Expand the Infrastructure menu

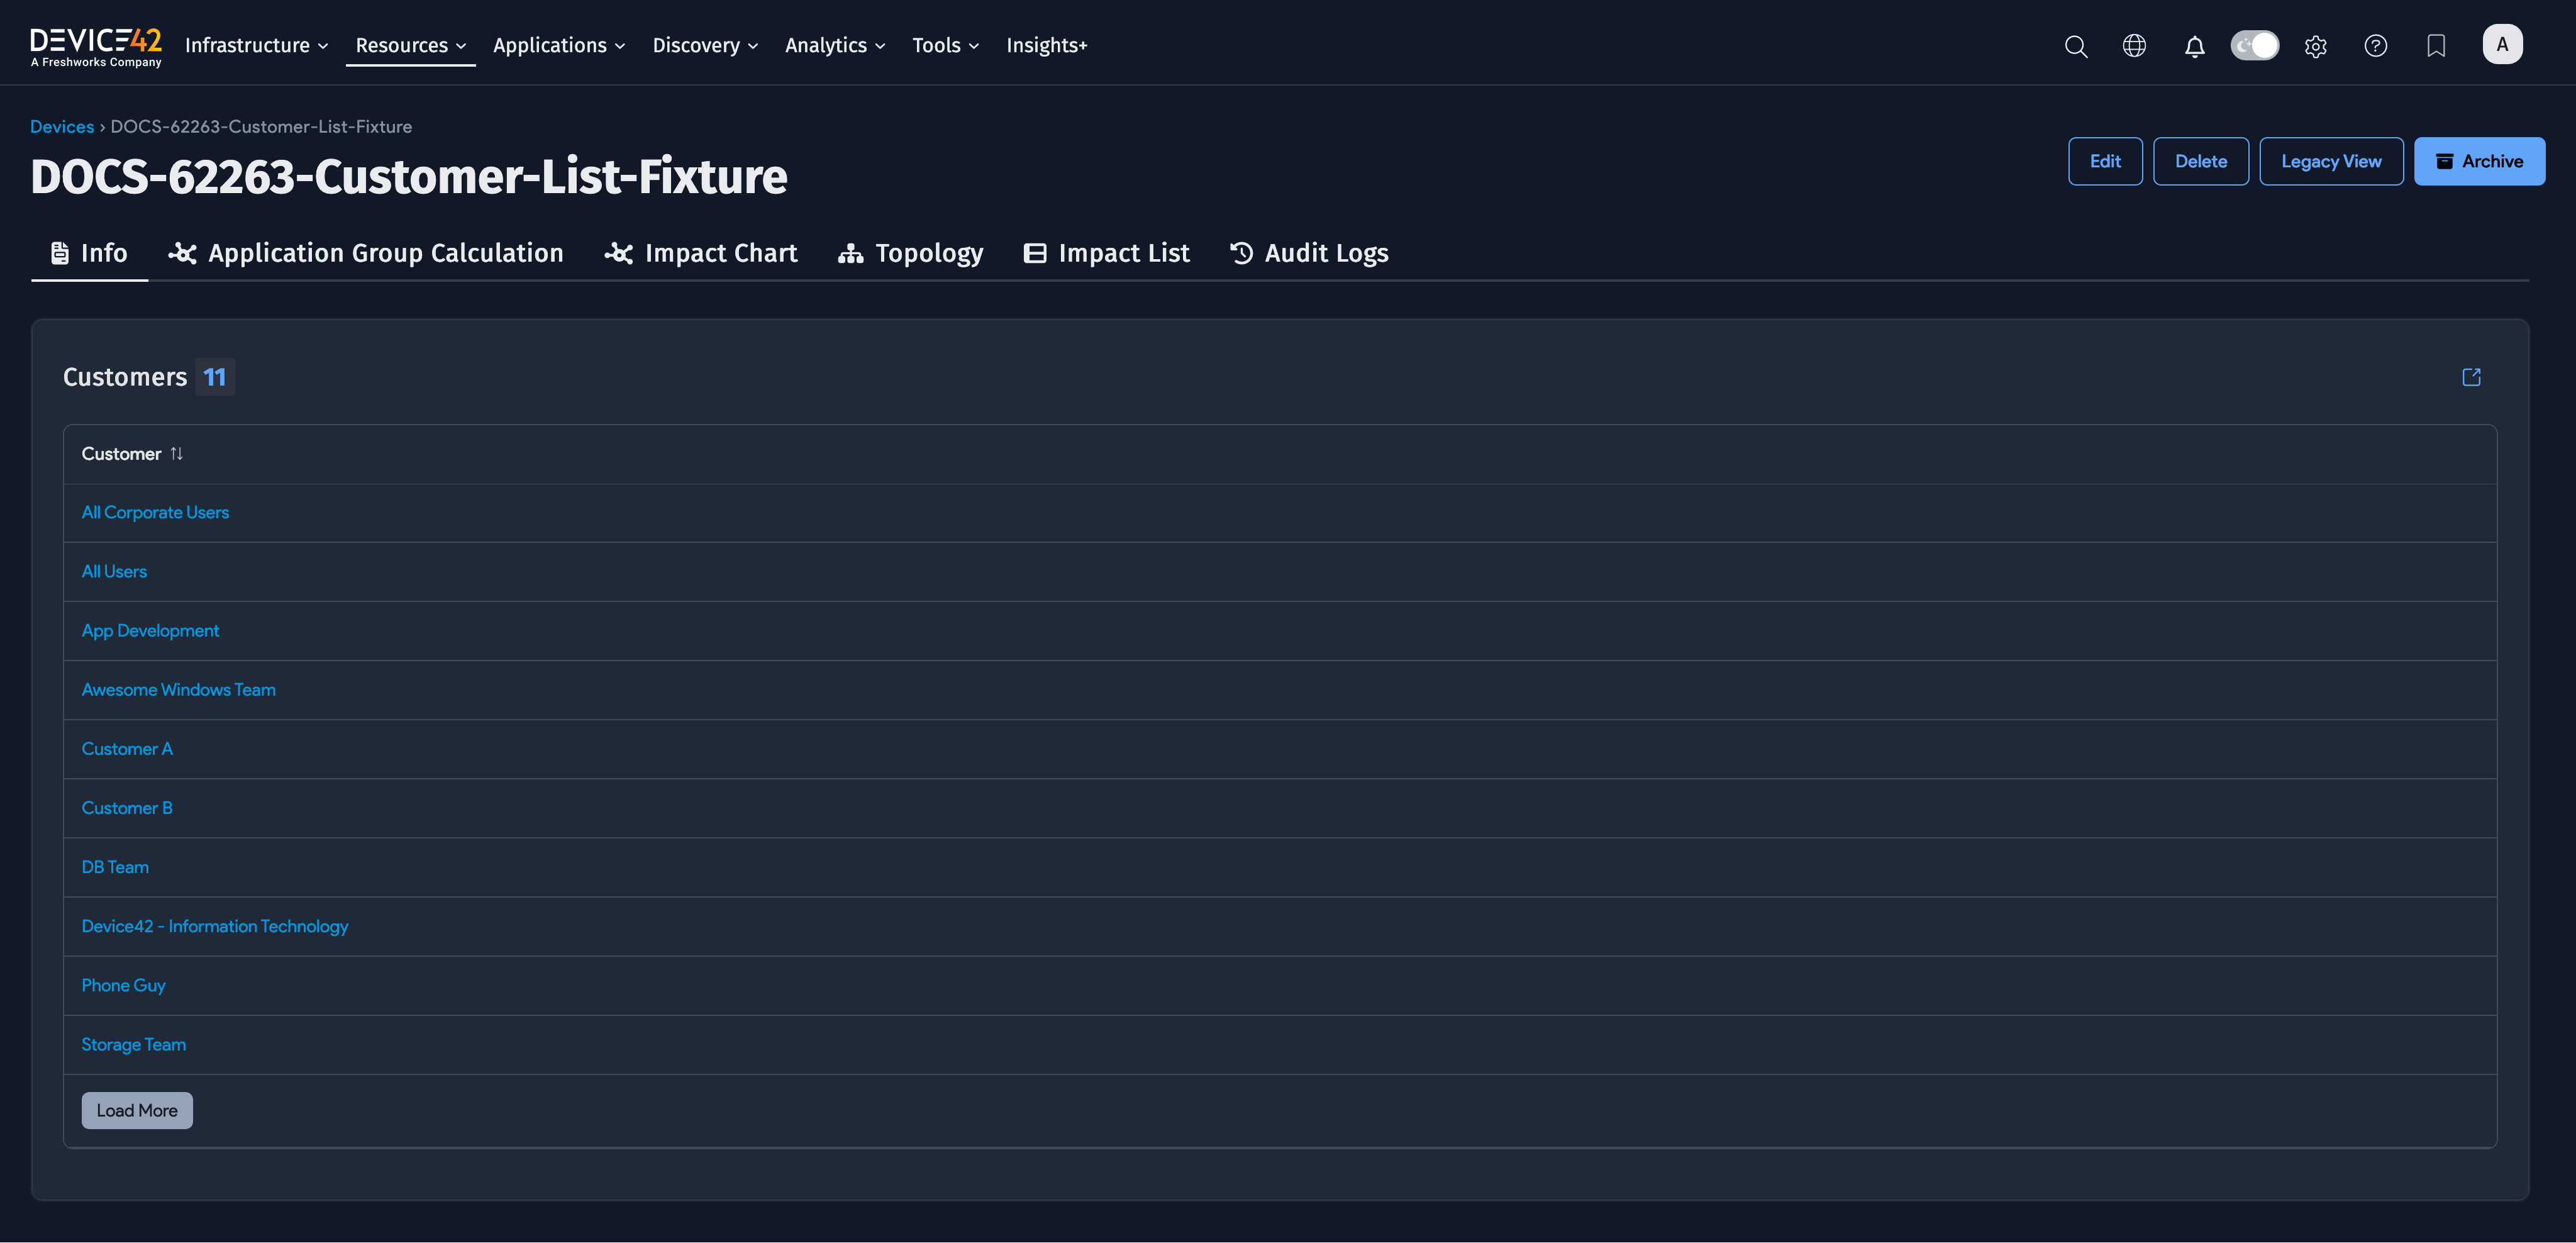click(256, 46)
